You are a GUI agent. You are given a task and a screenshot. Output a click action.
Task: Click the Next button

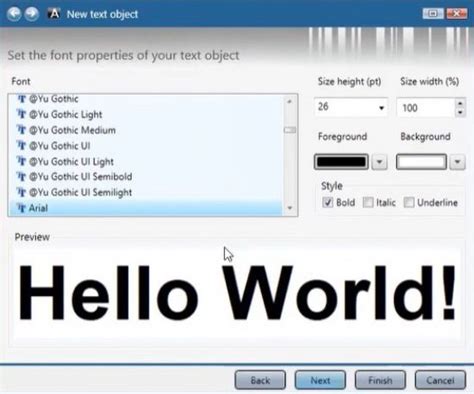click(x=320, y=380)
